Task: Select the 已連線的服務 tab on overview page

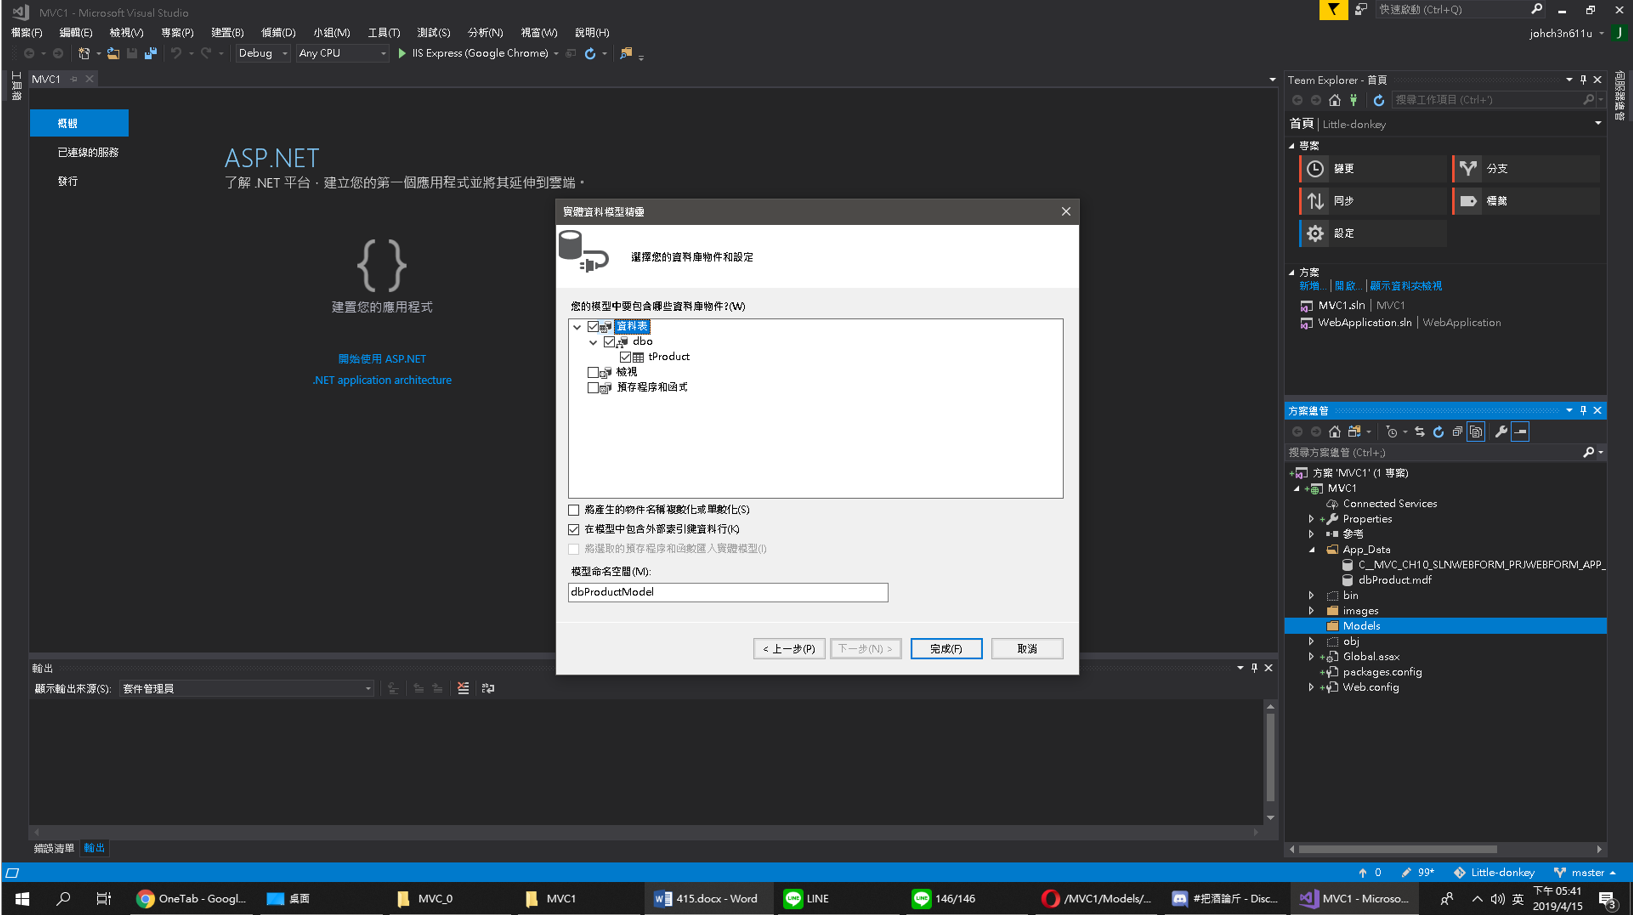Action: [x=88, y=152]
